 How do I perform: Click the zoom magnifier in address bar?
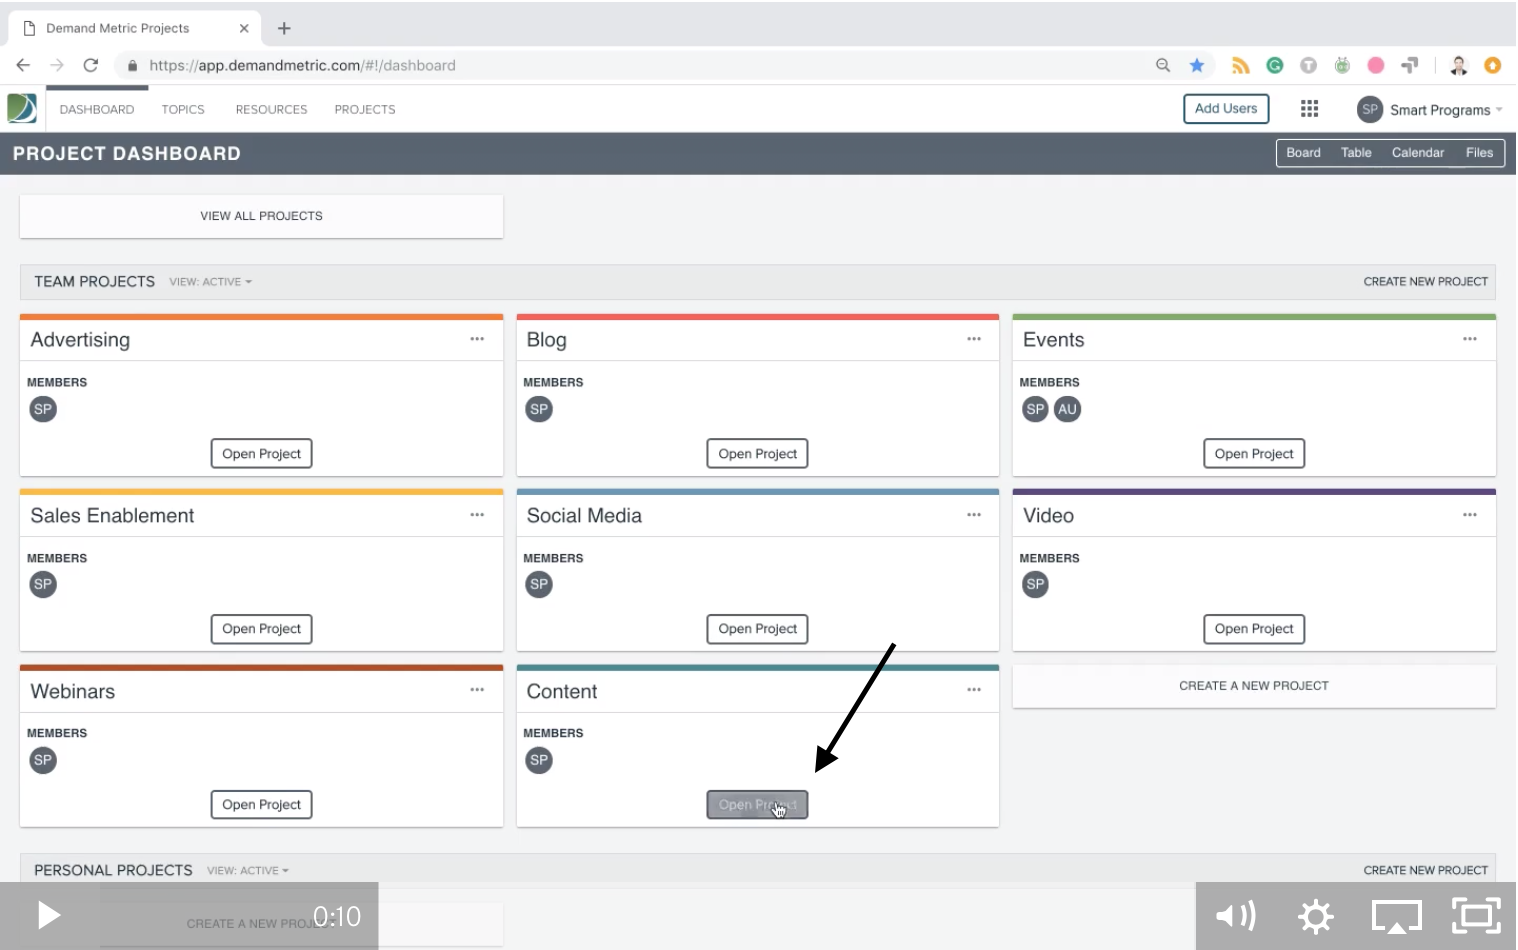1163,65
